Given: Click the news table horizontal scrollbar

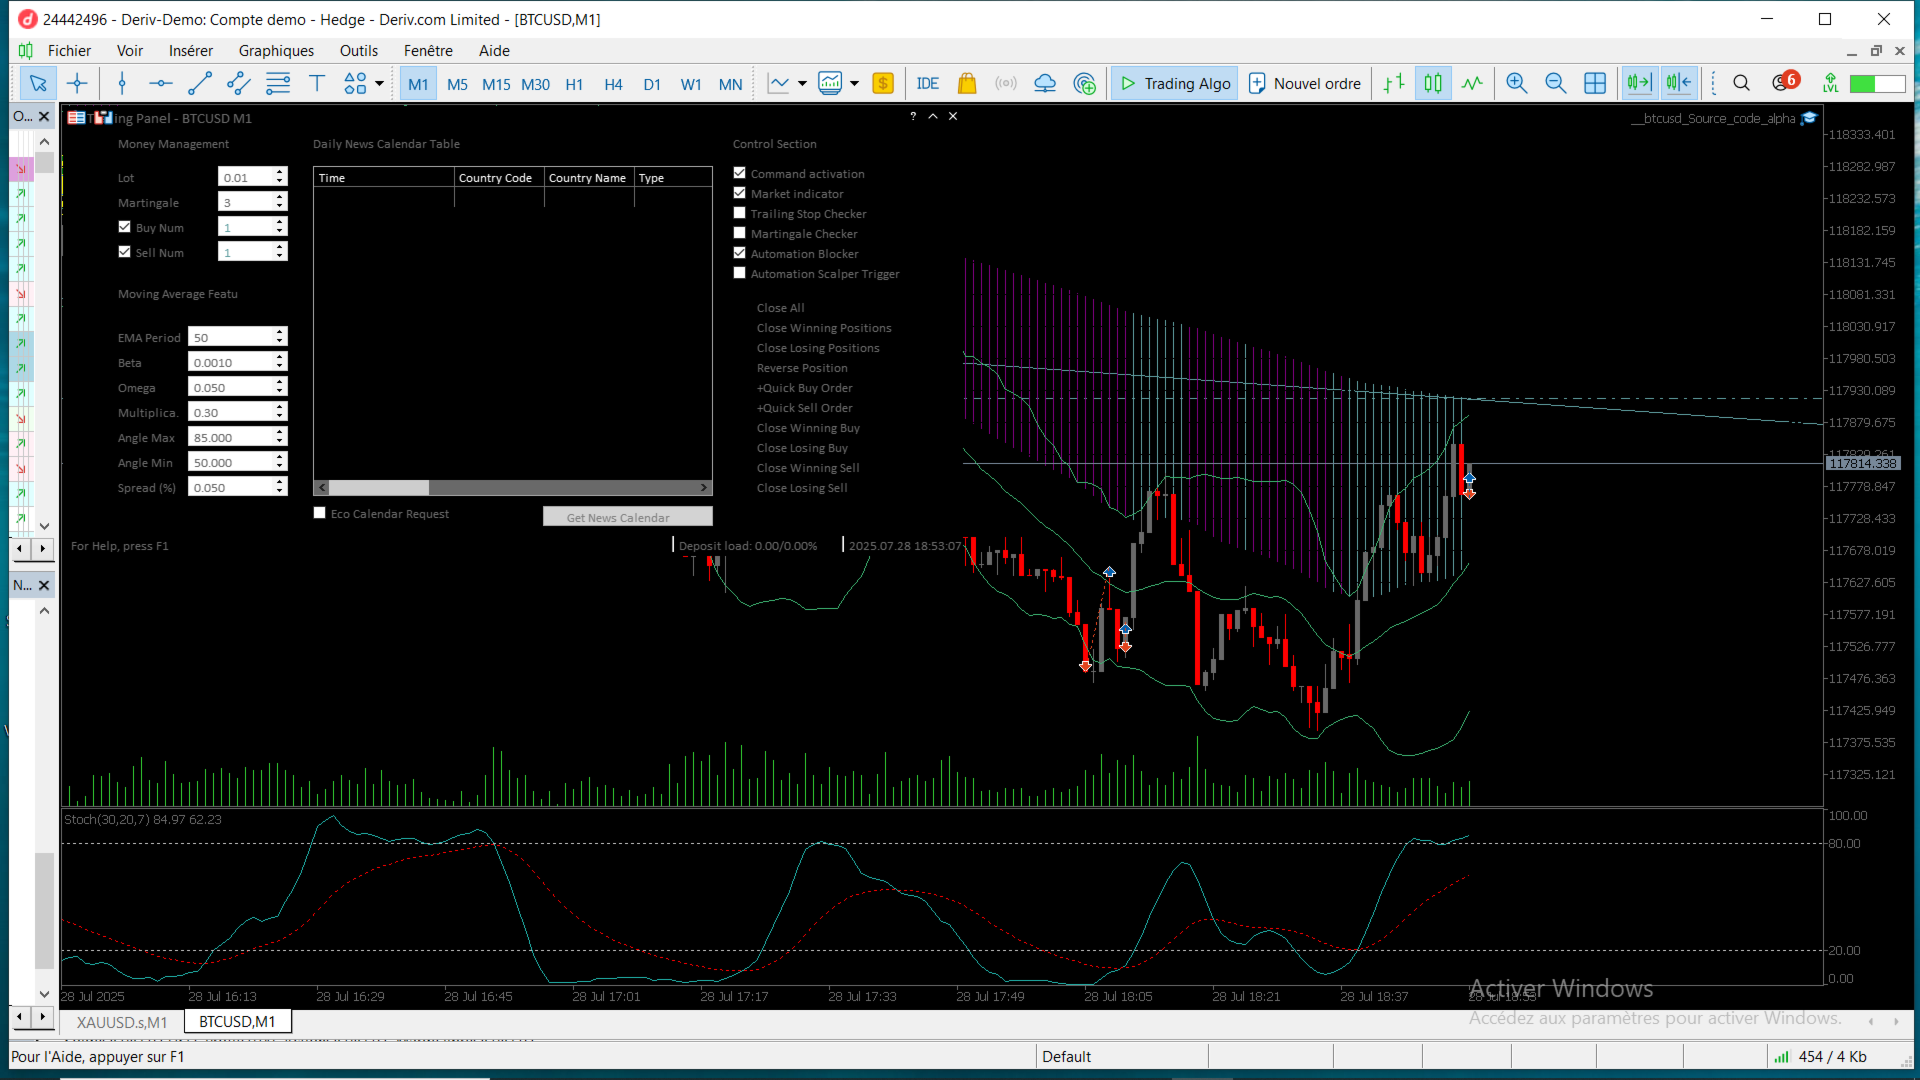Looking at the screenshot, I should [x=513, y=487].
